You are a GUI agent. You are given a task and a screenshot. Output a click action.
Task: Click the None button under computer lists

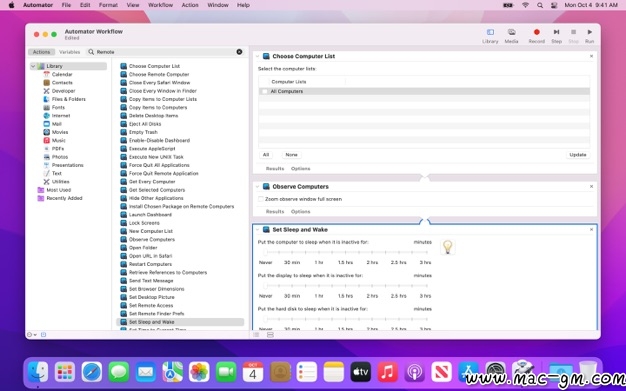(x=291, y=155)
